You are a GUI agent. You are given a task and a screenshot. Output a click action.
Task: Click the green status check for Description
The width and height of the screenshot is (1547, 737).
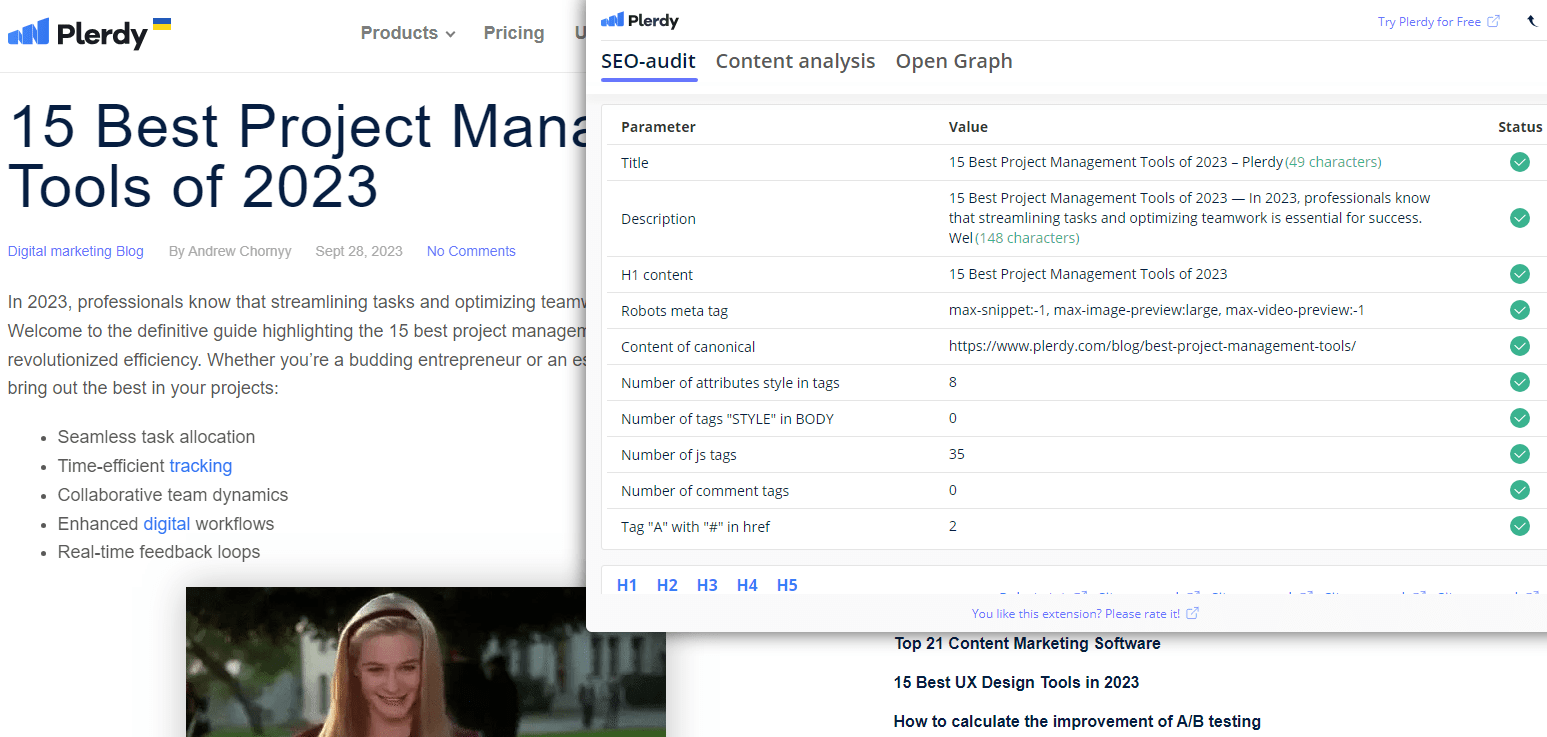coord(1520,218)
